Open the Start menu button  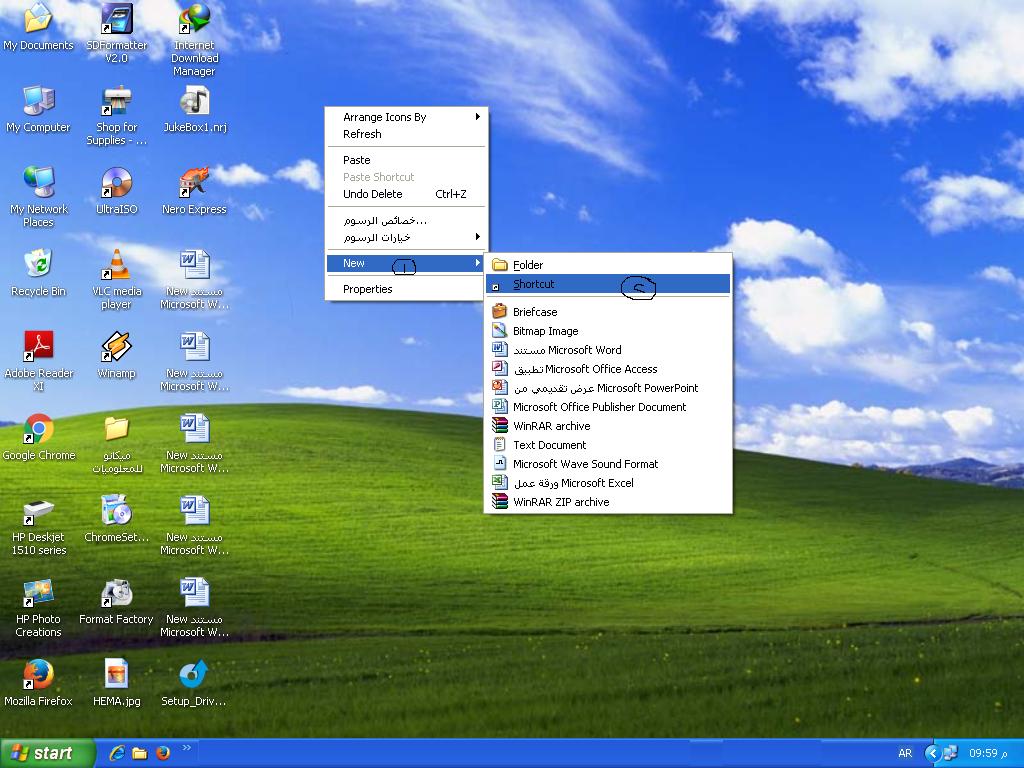tap(47, 753)
